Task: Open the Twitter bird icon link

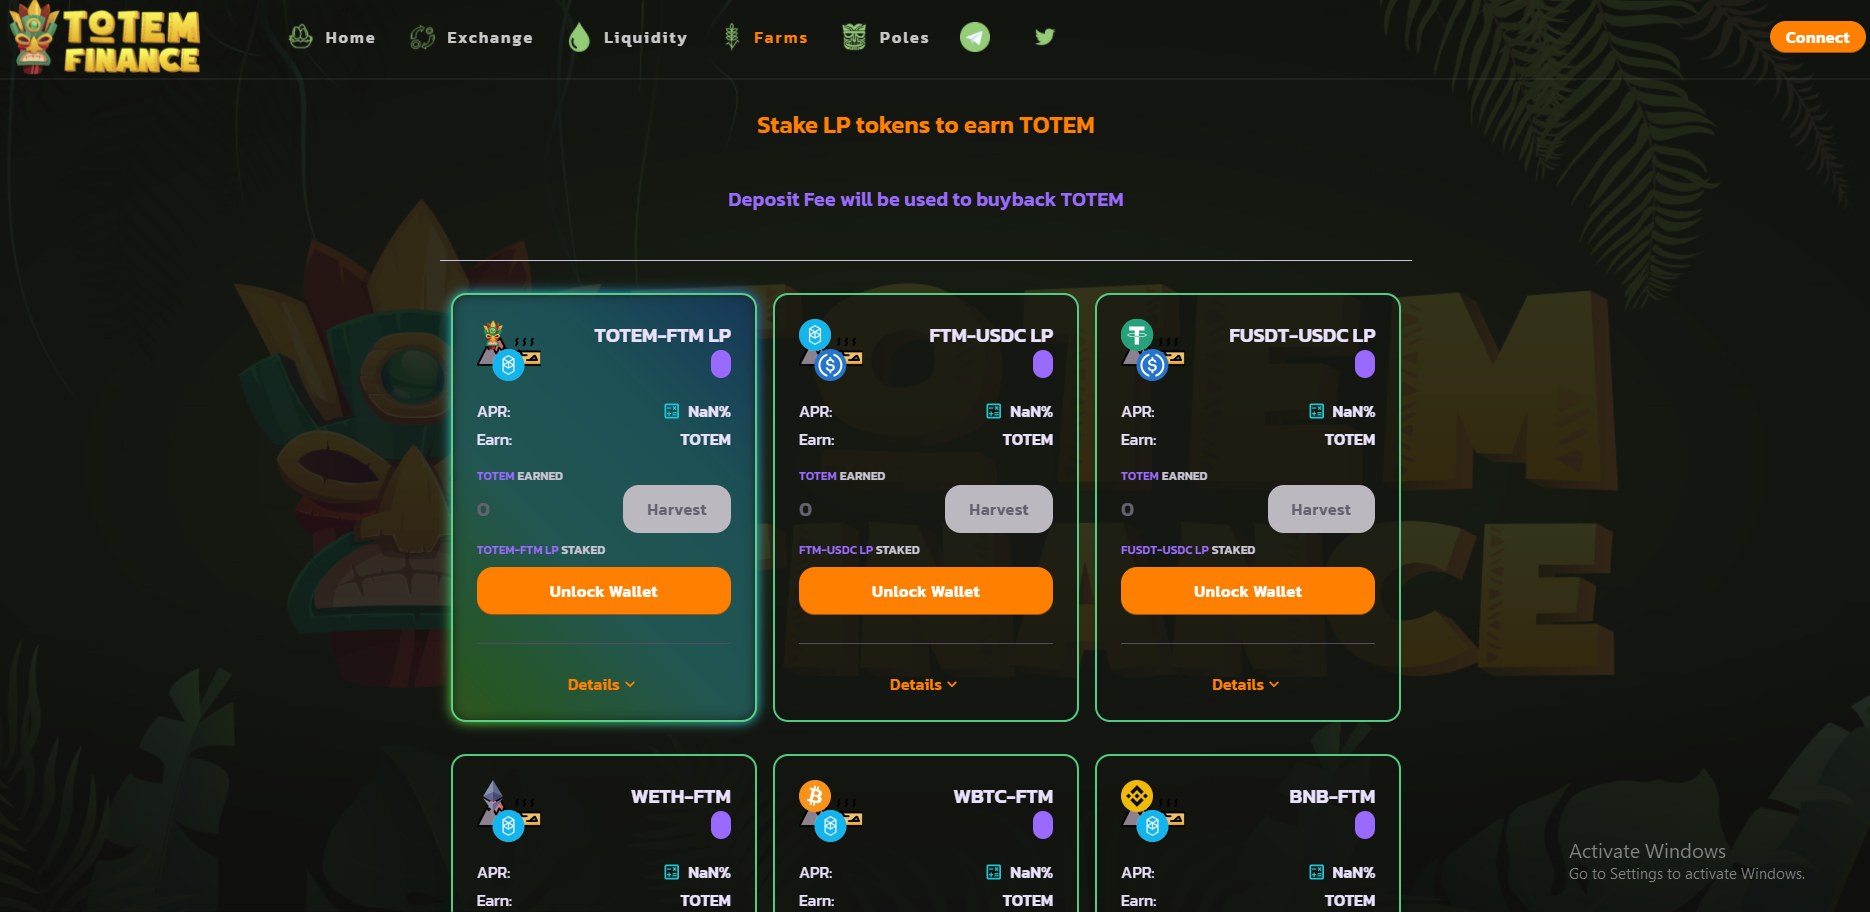Action: tap(1045, 37)
